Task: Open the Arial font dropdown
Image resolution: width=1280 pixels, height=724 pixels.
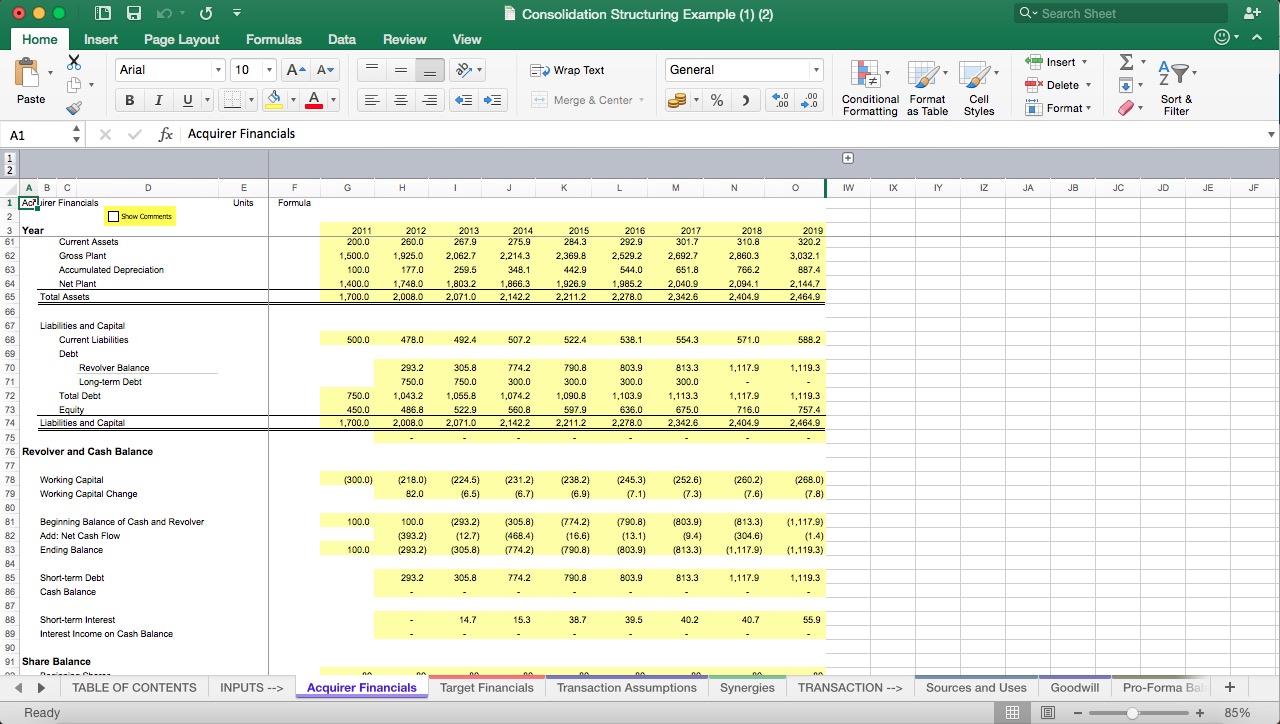Action: (219, 70)
